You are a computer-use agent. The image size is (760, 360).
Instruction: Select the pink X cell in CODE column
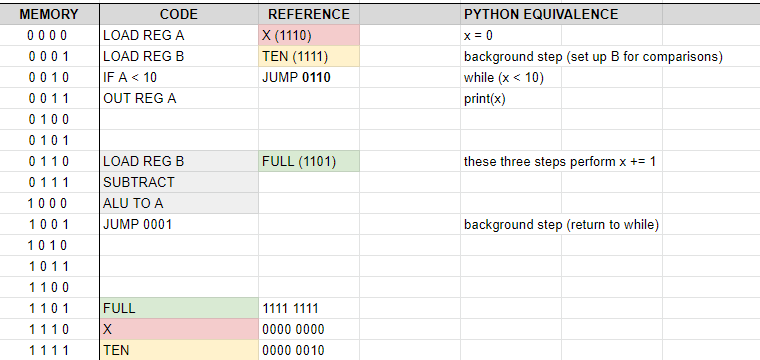pyautogui.click(x=179, y=329)
